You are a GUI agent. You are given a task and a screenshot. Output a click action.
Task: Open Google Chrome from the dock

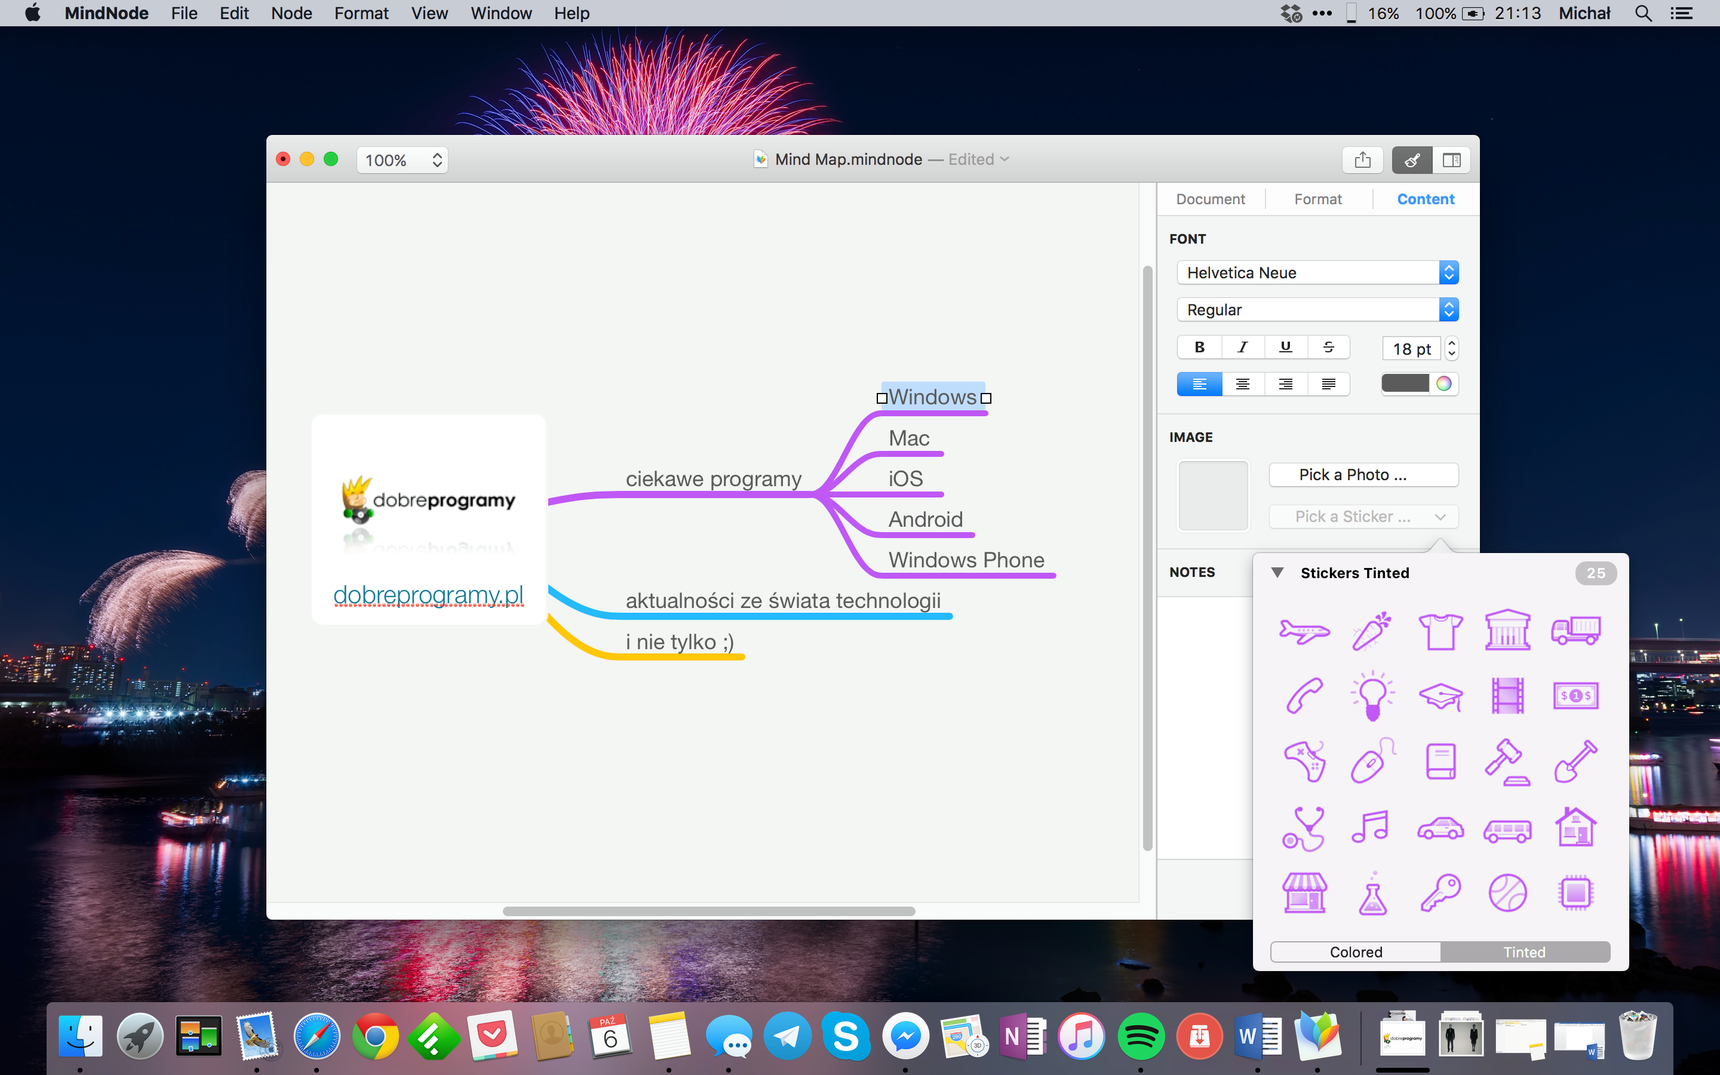375,1037
